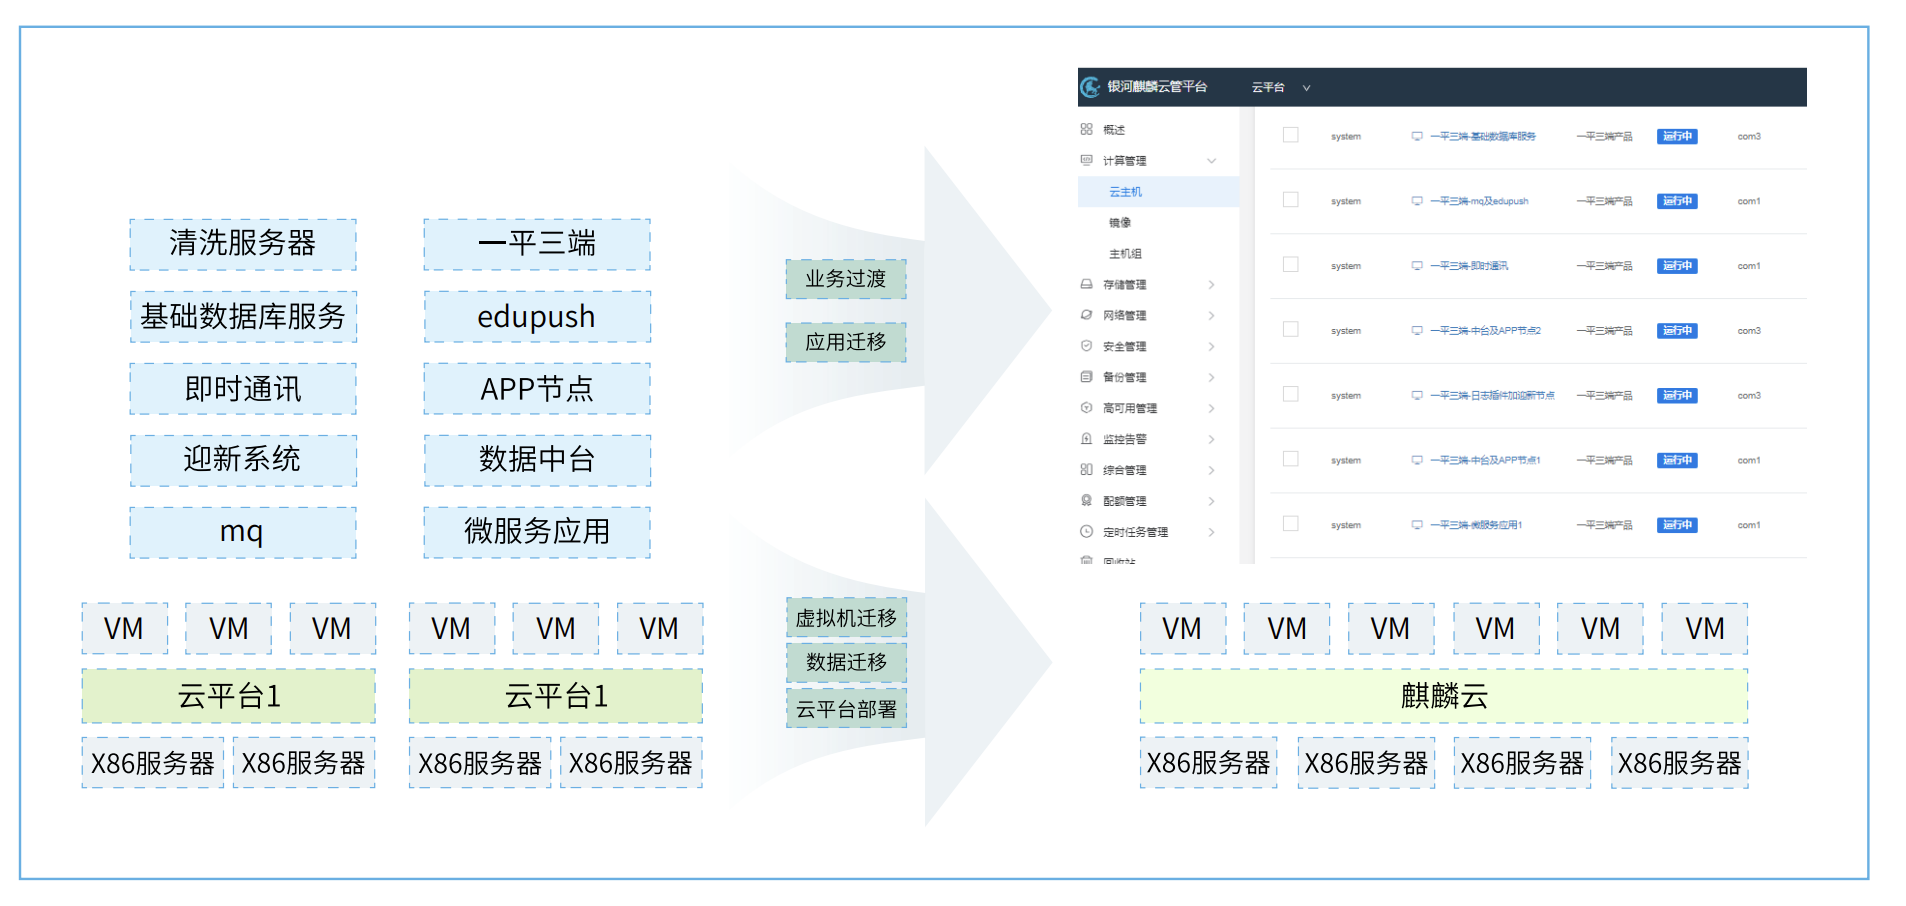Click com1 cell in 即时通讯 row
Image resolution: width=1906 pixels, height=906 pixels.
(1749, 266)
